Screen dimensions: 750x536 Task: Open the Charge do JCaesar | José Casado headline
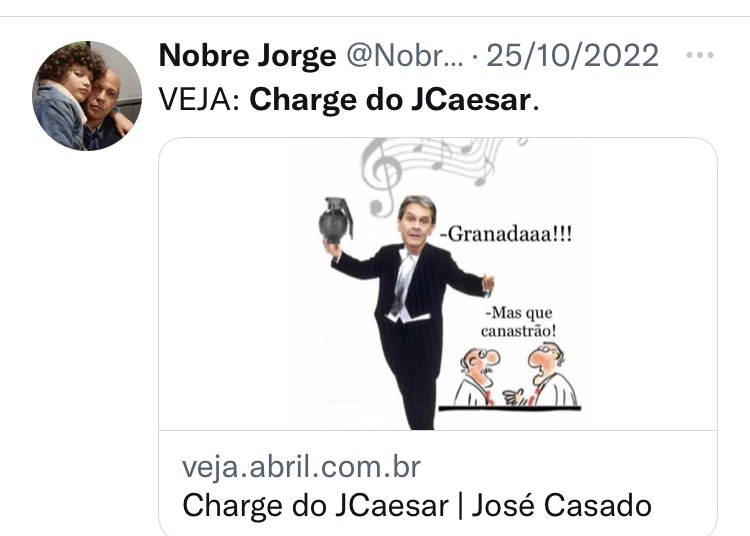click(x=417, y=505)
